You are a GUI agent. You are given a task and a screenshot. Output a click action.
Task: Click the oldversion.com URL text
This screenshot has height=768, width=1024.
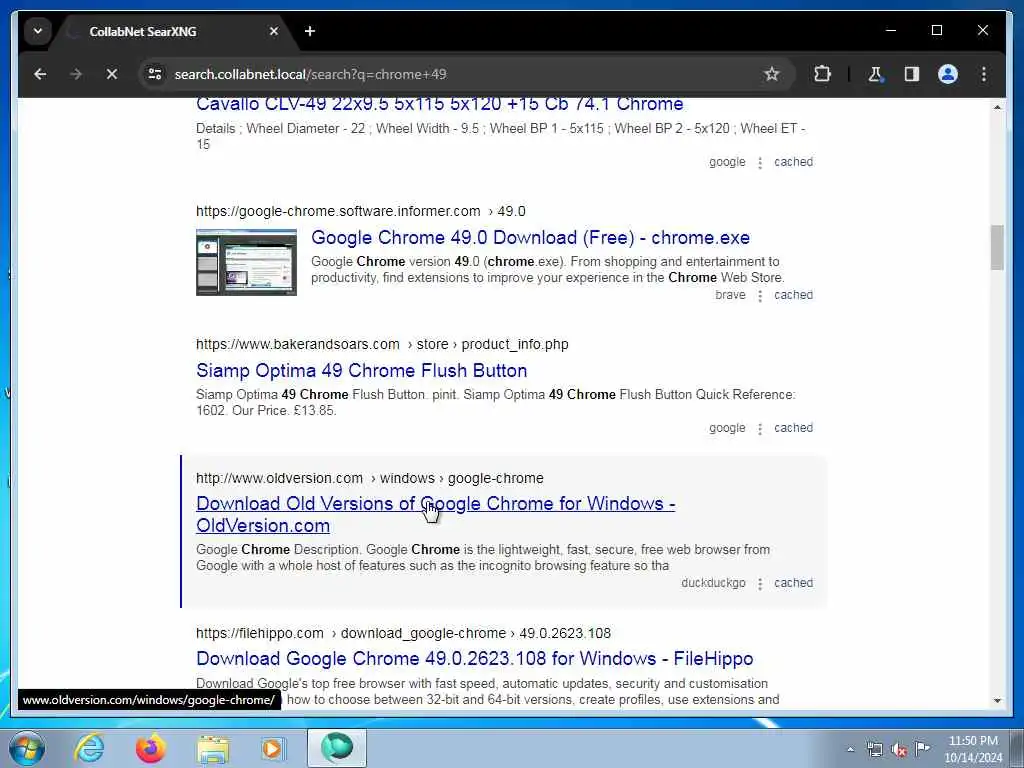click(x=370, y=478)
